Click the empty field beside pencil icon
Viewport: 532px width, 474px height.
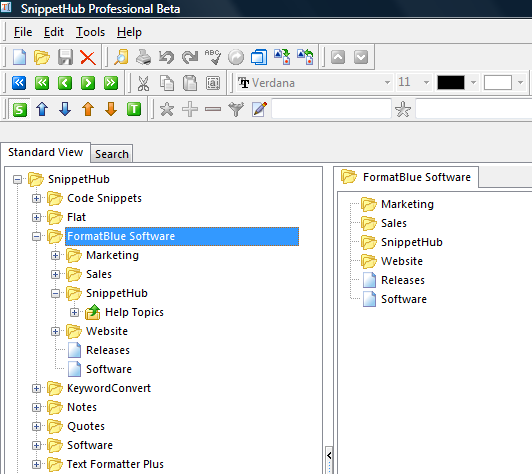coord(331,109)
